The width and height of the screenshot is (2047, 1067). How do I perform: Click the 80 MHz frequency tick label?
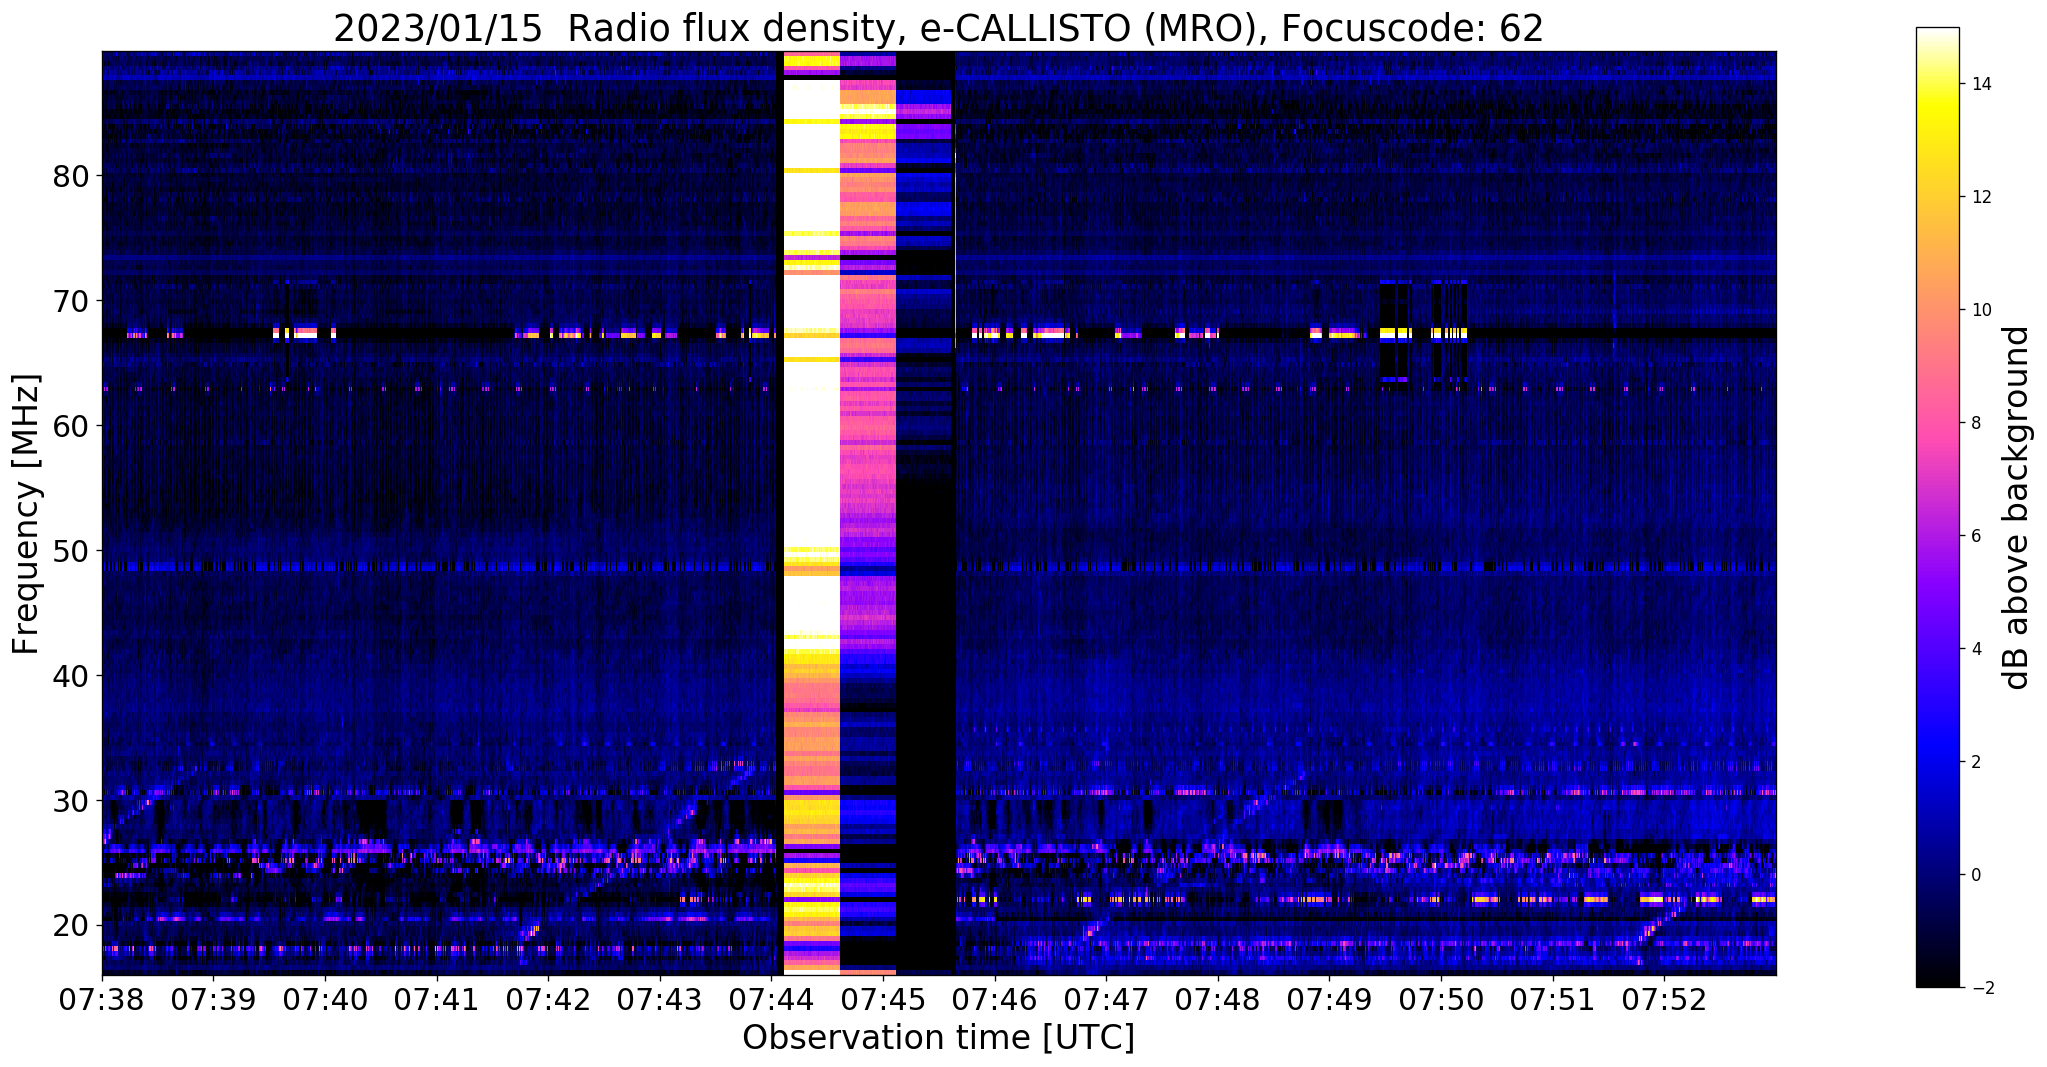pos(70,176)
